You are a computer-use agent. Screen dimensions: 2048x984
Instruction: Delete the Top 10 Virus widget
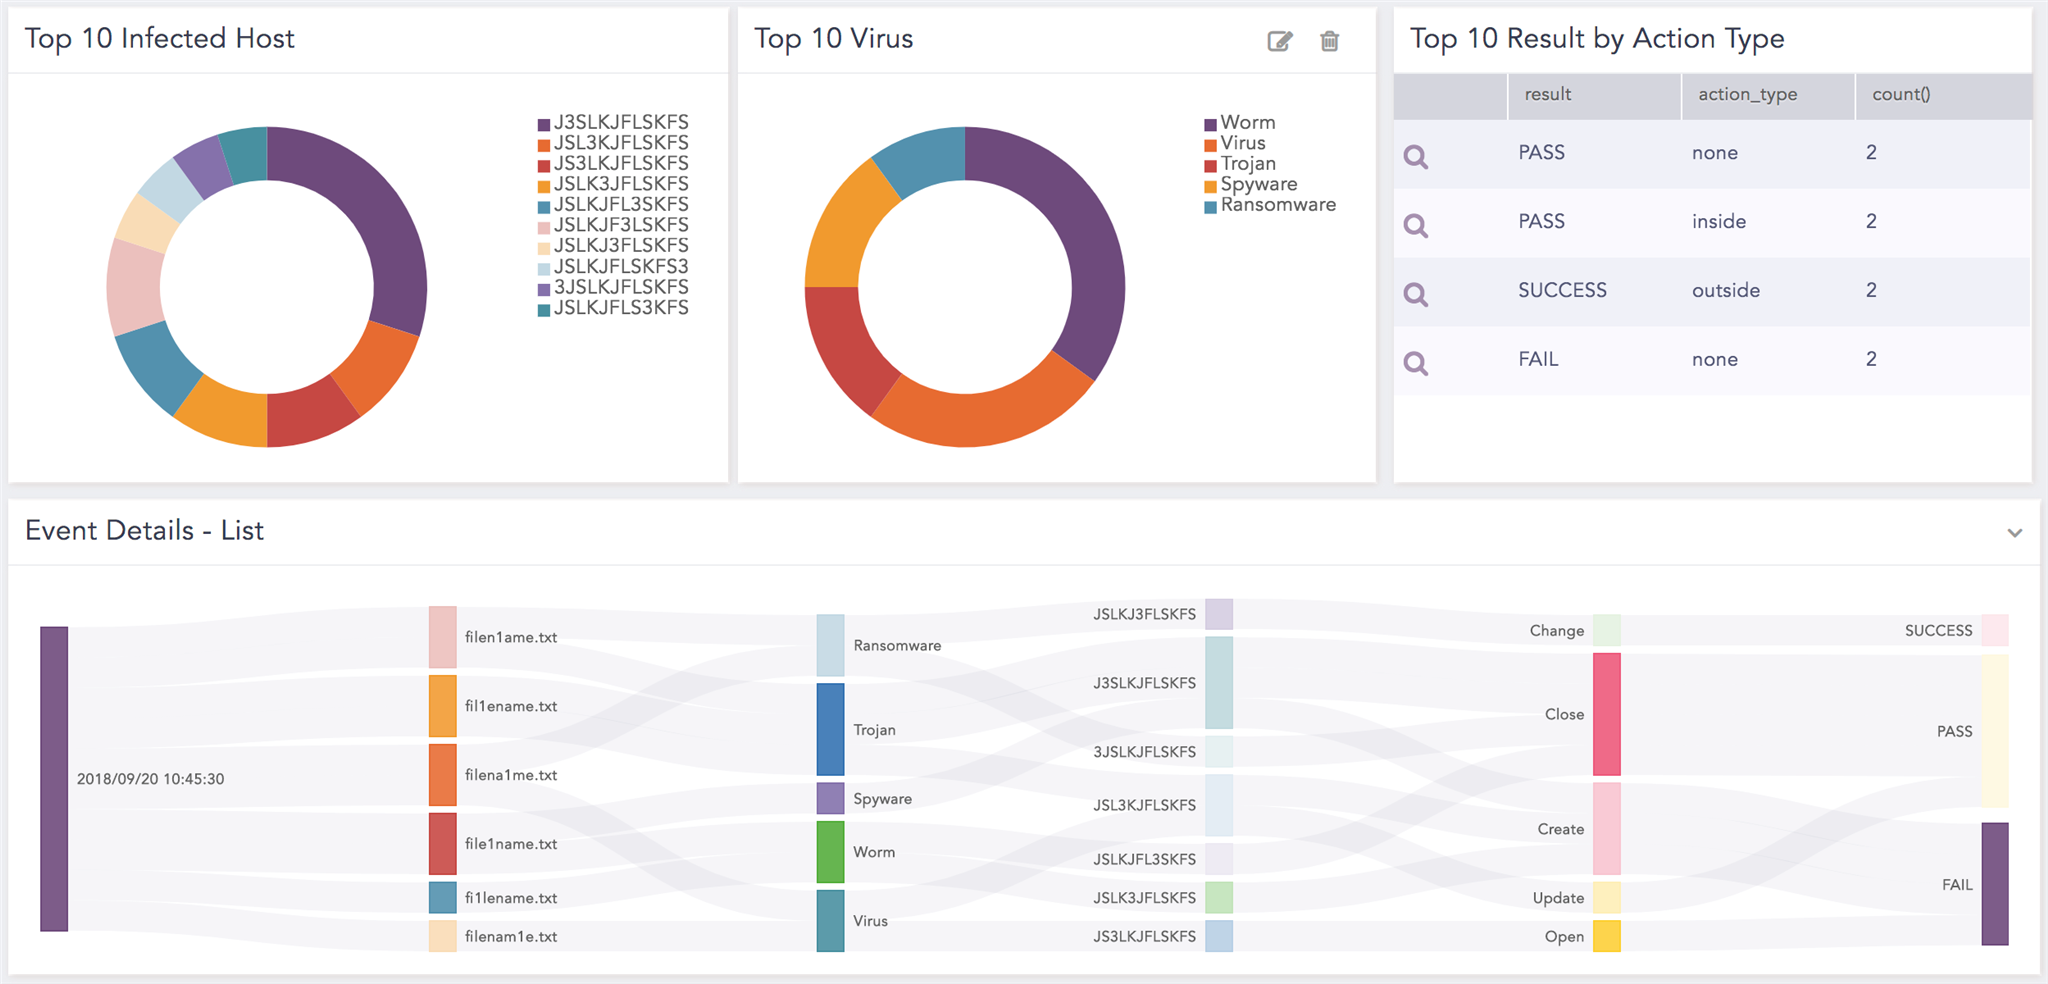1329,41
